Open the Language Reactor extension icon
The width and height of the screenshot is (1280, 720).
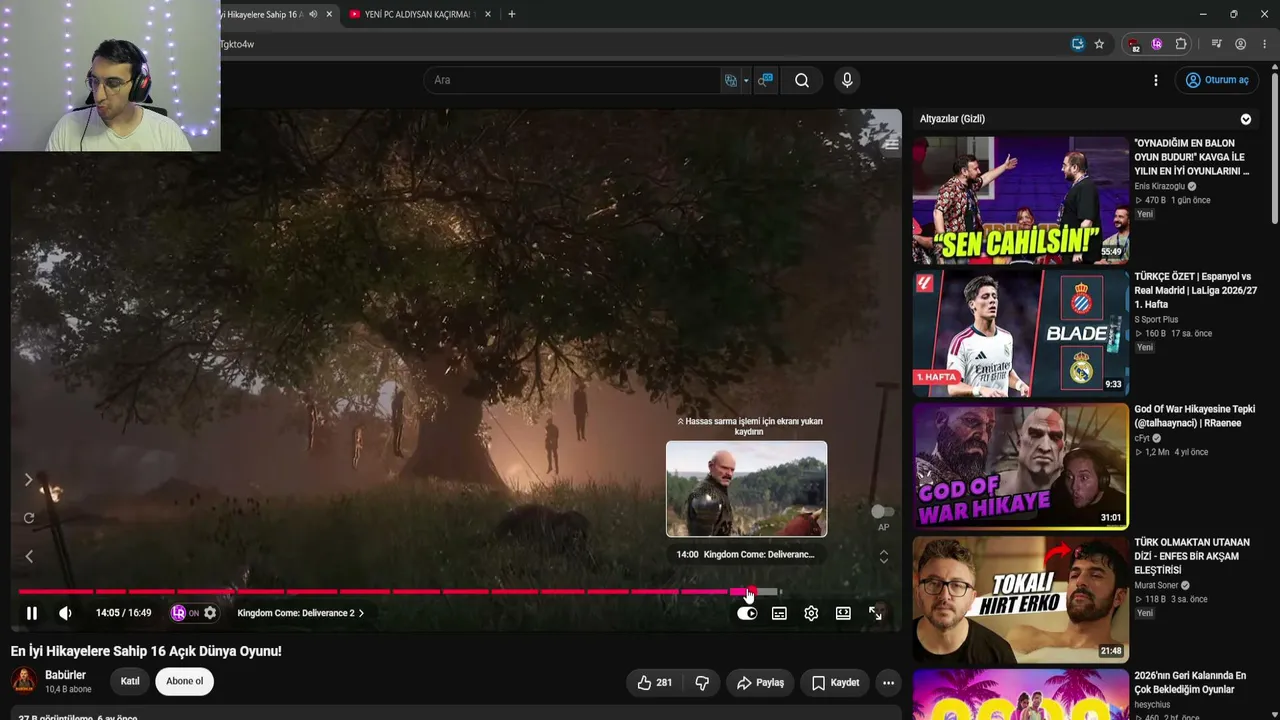coord(1157,44)
